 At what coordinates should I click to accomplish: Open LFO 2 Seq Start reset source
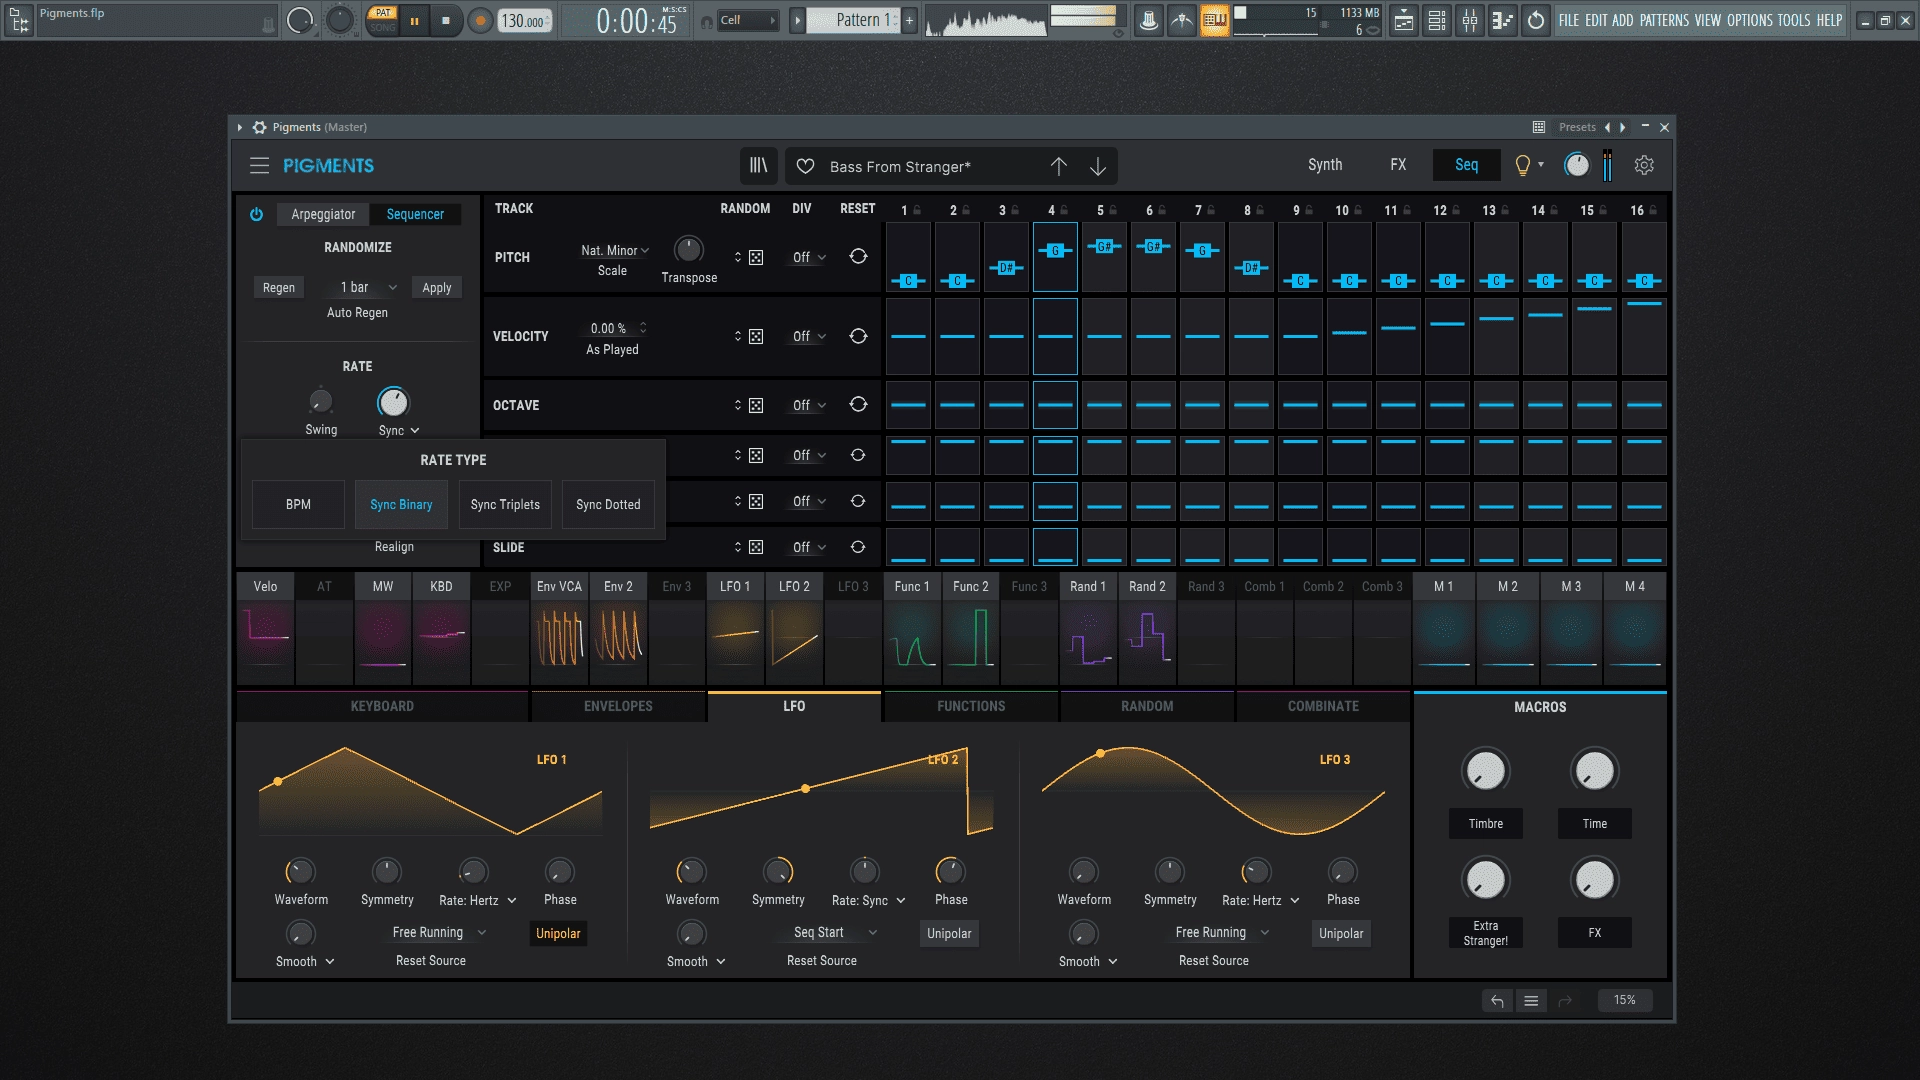point(835,932)
